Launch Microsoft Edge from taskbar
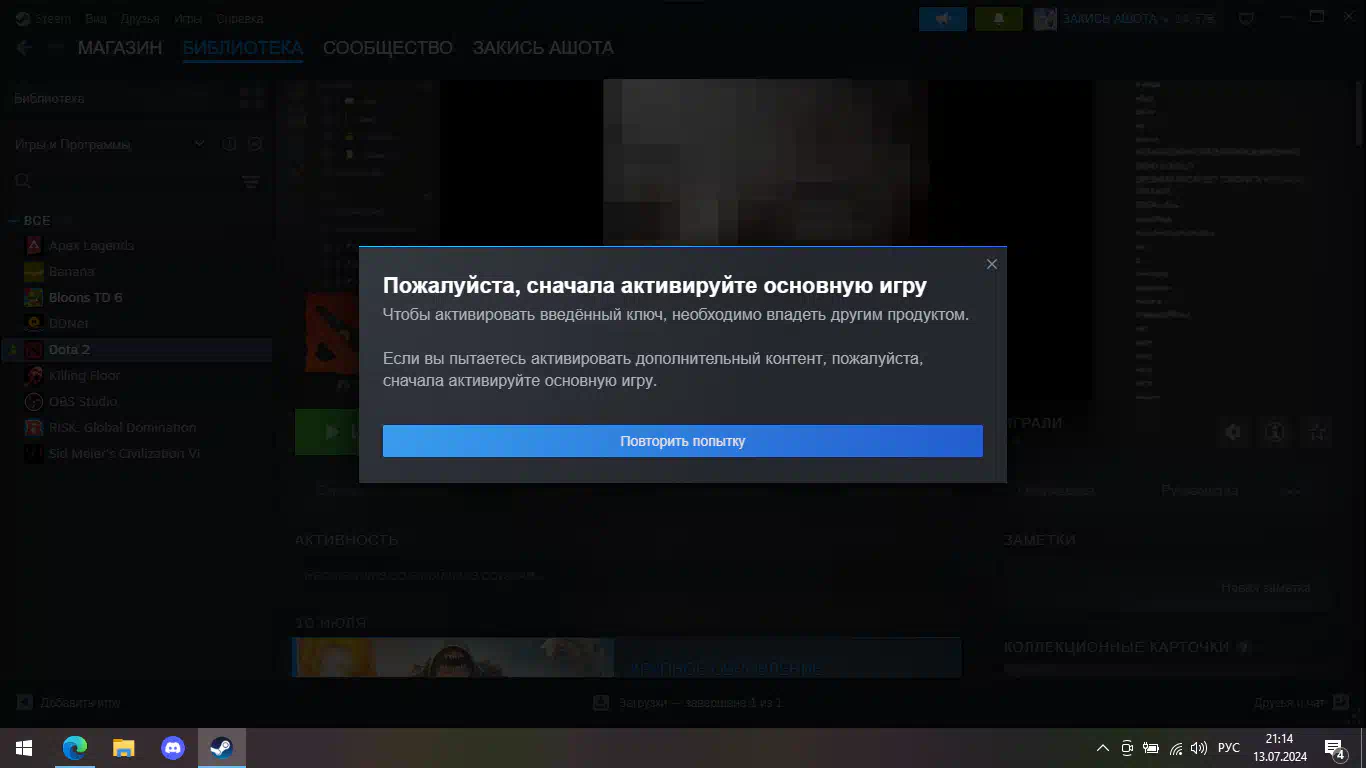The height and width of the screenshot is (768, 1366). (75, 748)
